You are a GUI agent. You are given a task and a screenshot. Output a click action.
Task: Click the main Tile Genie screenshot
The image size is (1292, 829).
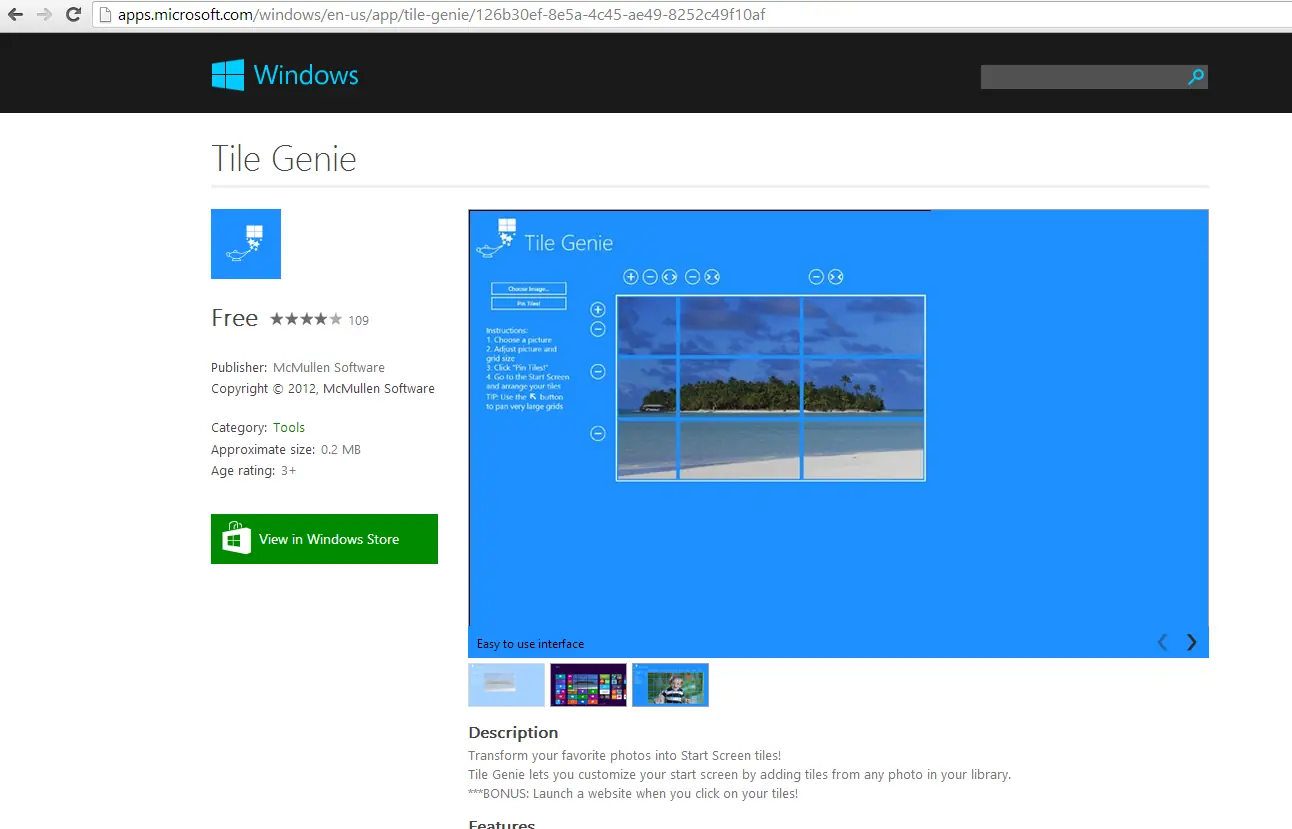(838, 433)
